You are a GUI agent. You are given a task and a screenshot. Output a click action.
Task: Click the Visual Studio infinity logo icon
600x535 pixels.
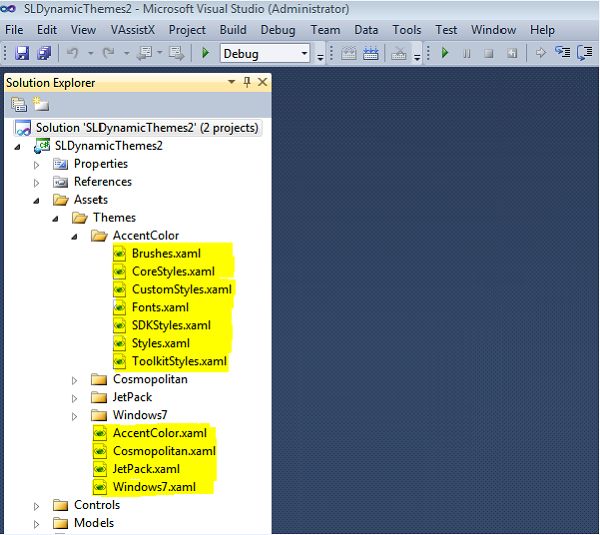8,8
